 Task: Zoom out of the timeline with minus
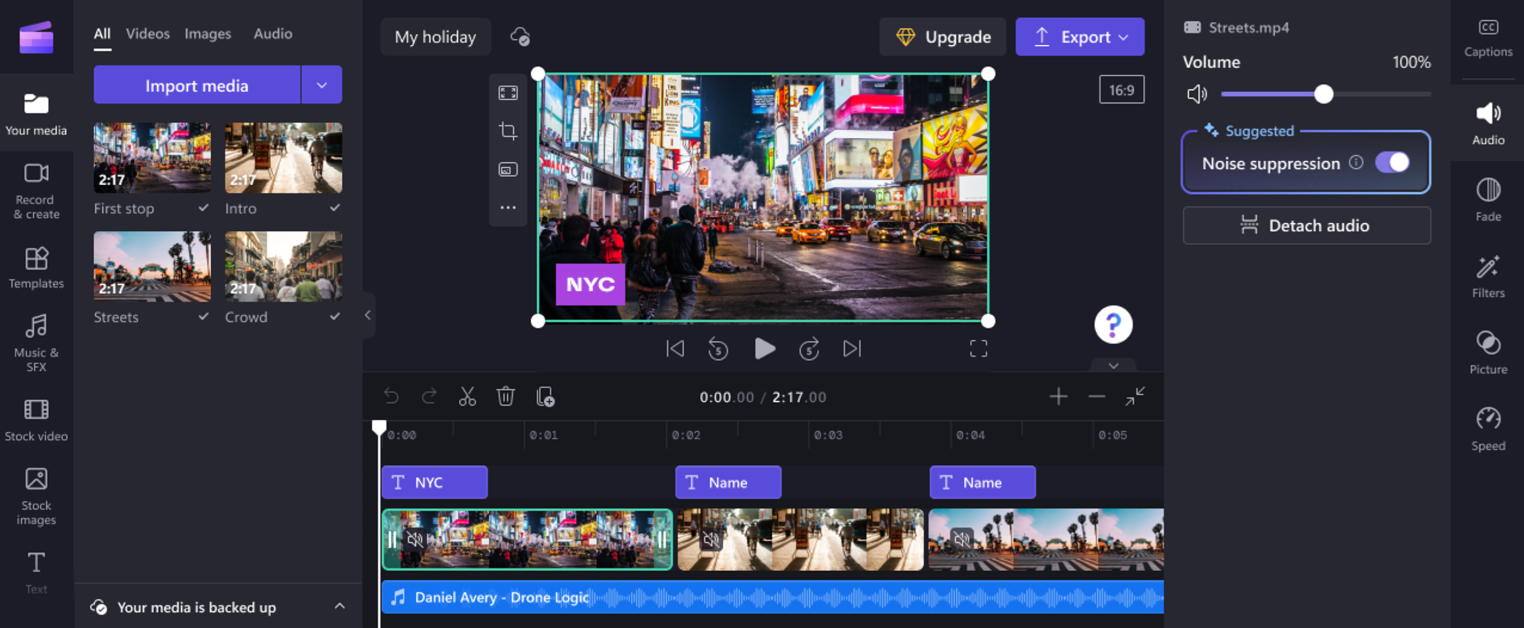1097,397
